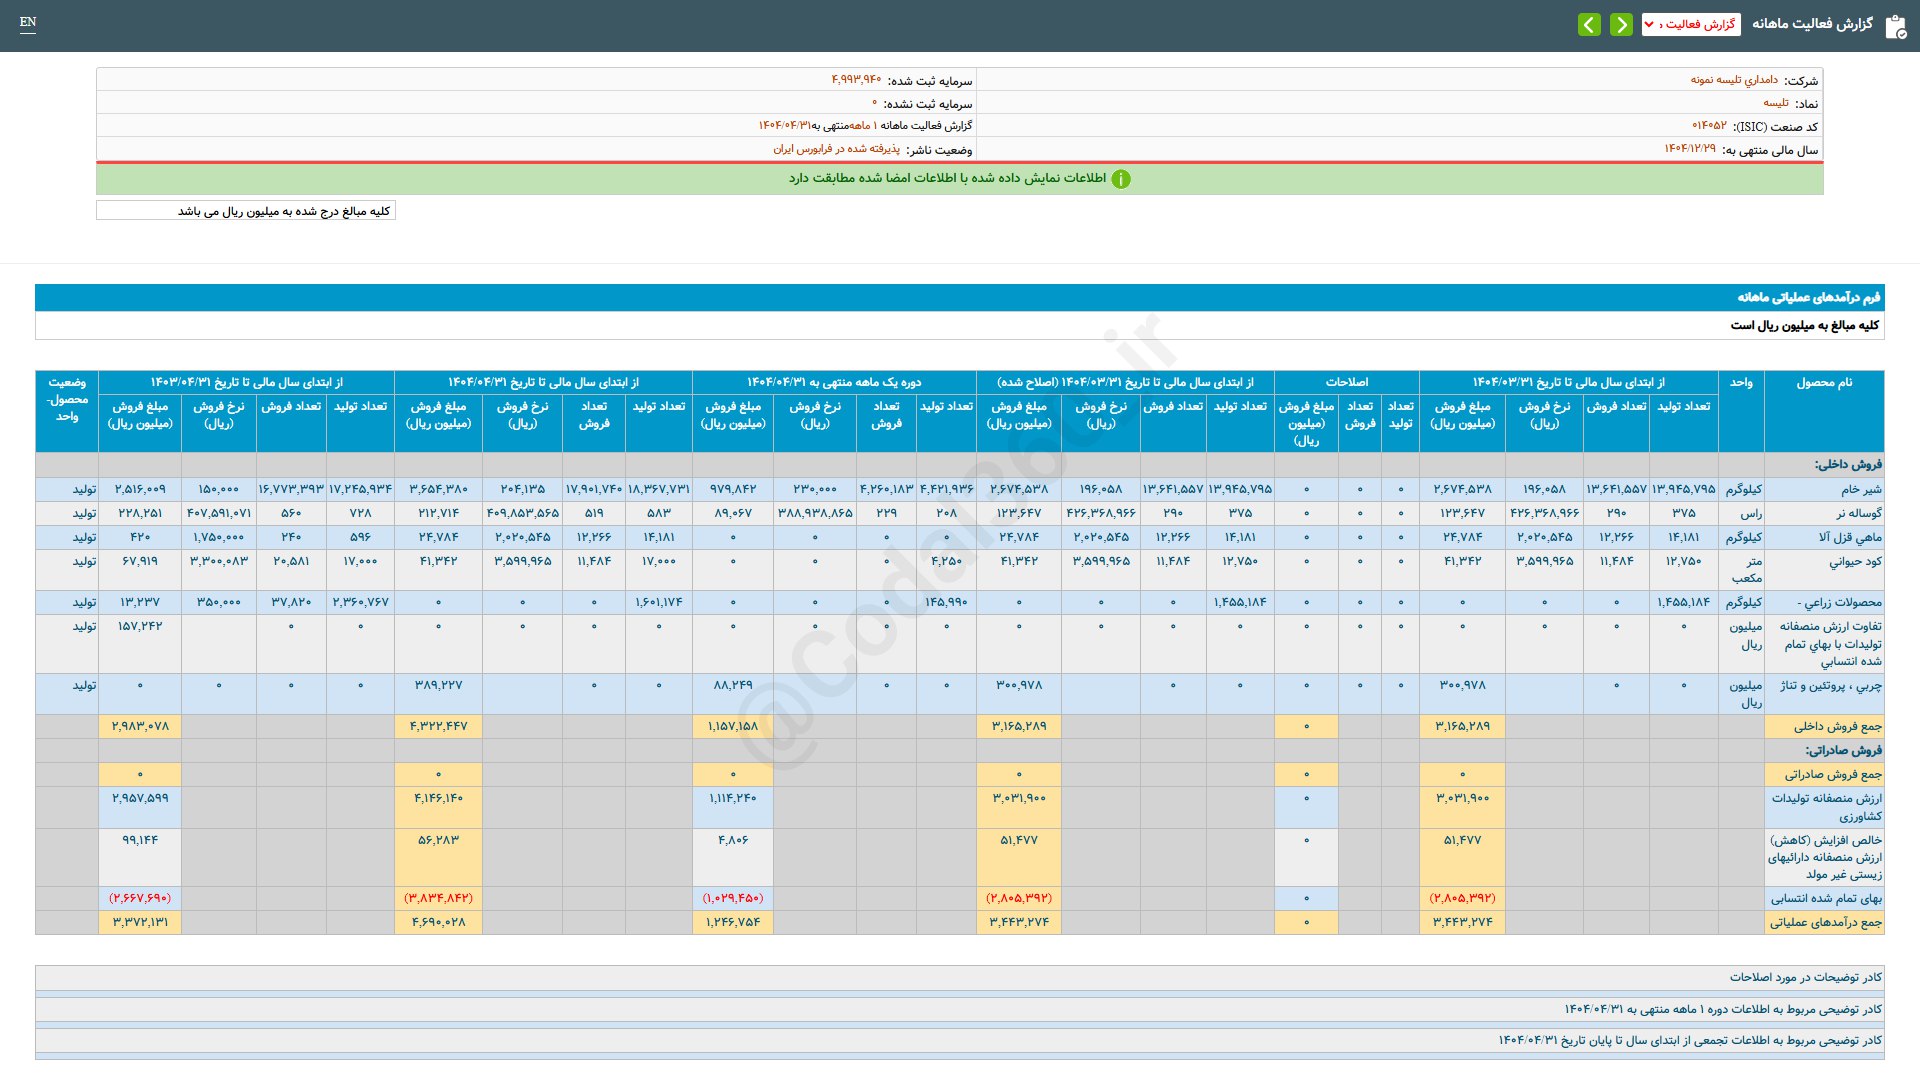Click registered capital value ۴,۹۹۳,۹۴۰
The height and width of the screenshot is (1080, 1920).
pyautogui.click(x=856, y=80)
